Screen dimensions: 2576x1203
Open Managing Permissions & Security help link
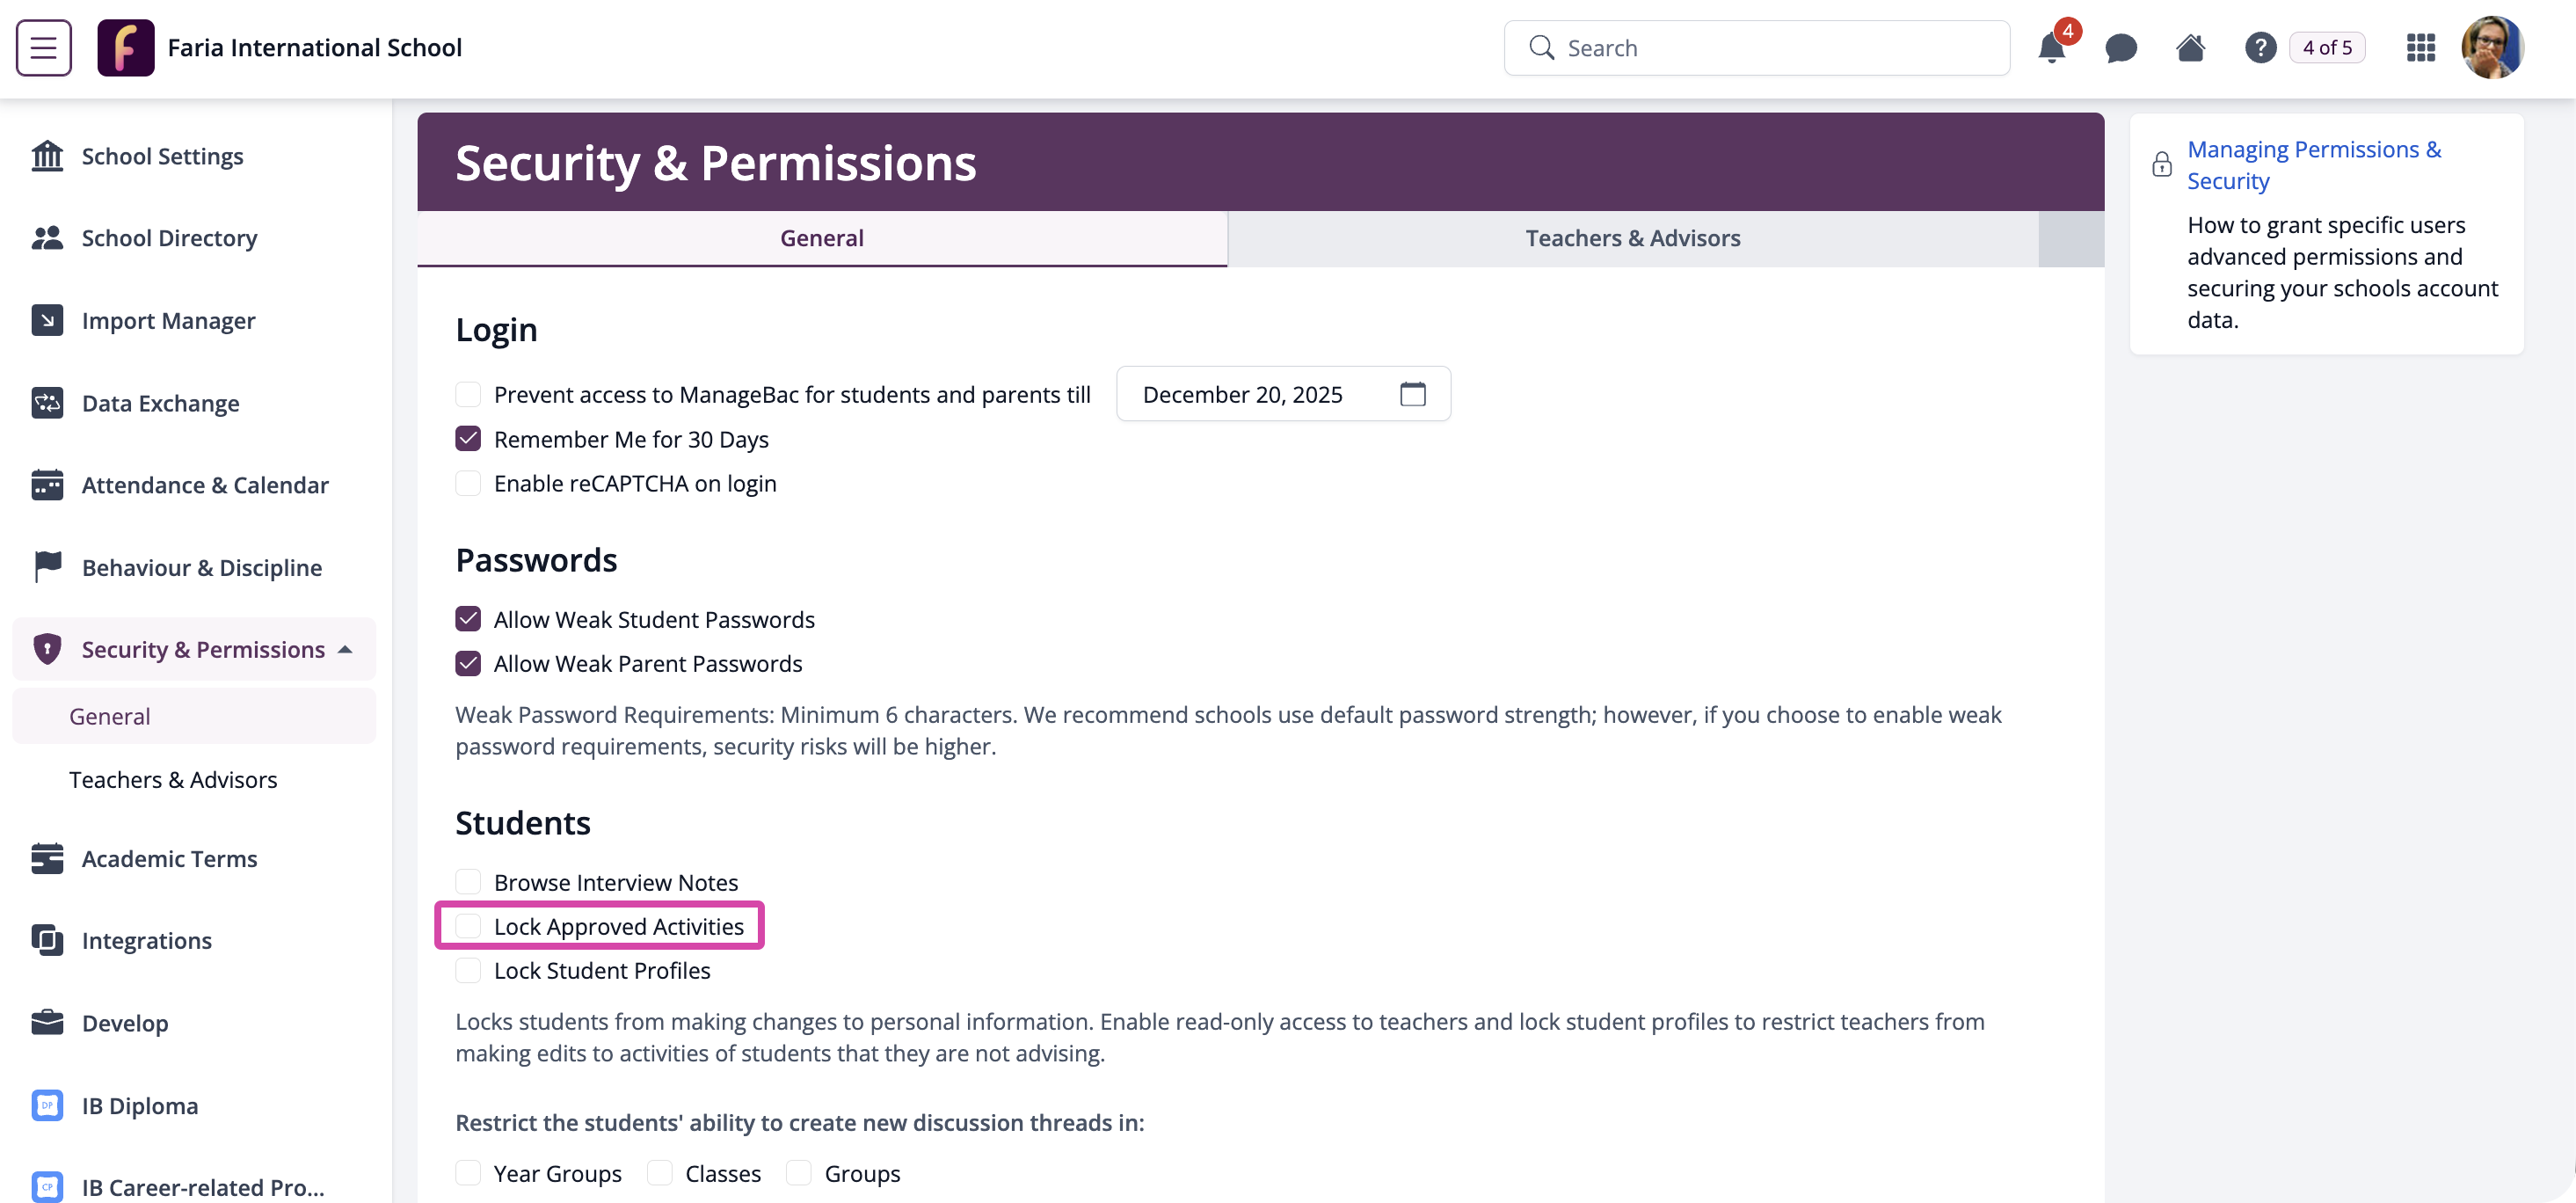2313,165
